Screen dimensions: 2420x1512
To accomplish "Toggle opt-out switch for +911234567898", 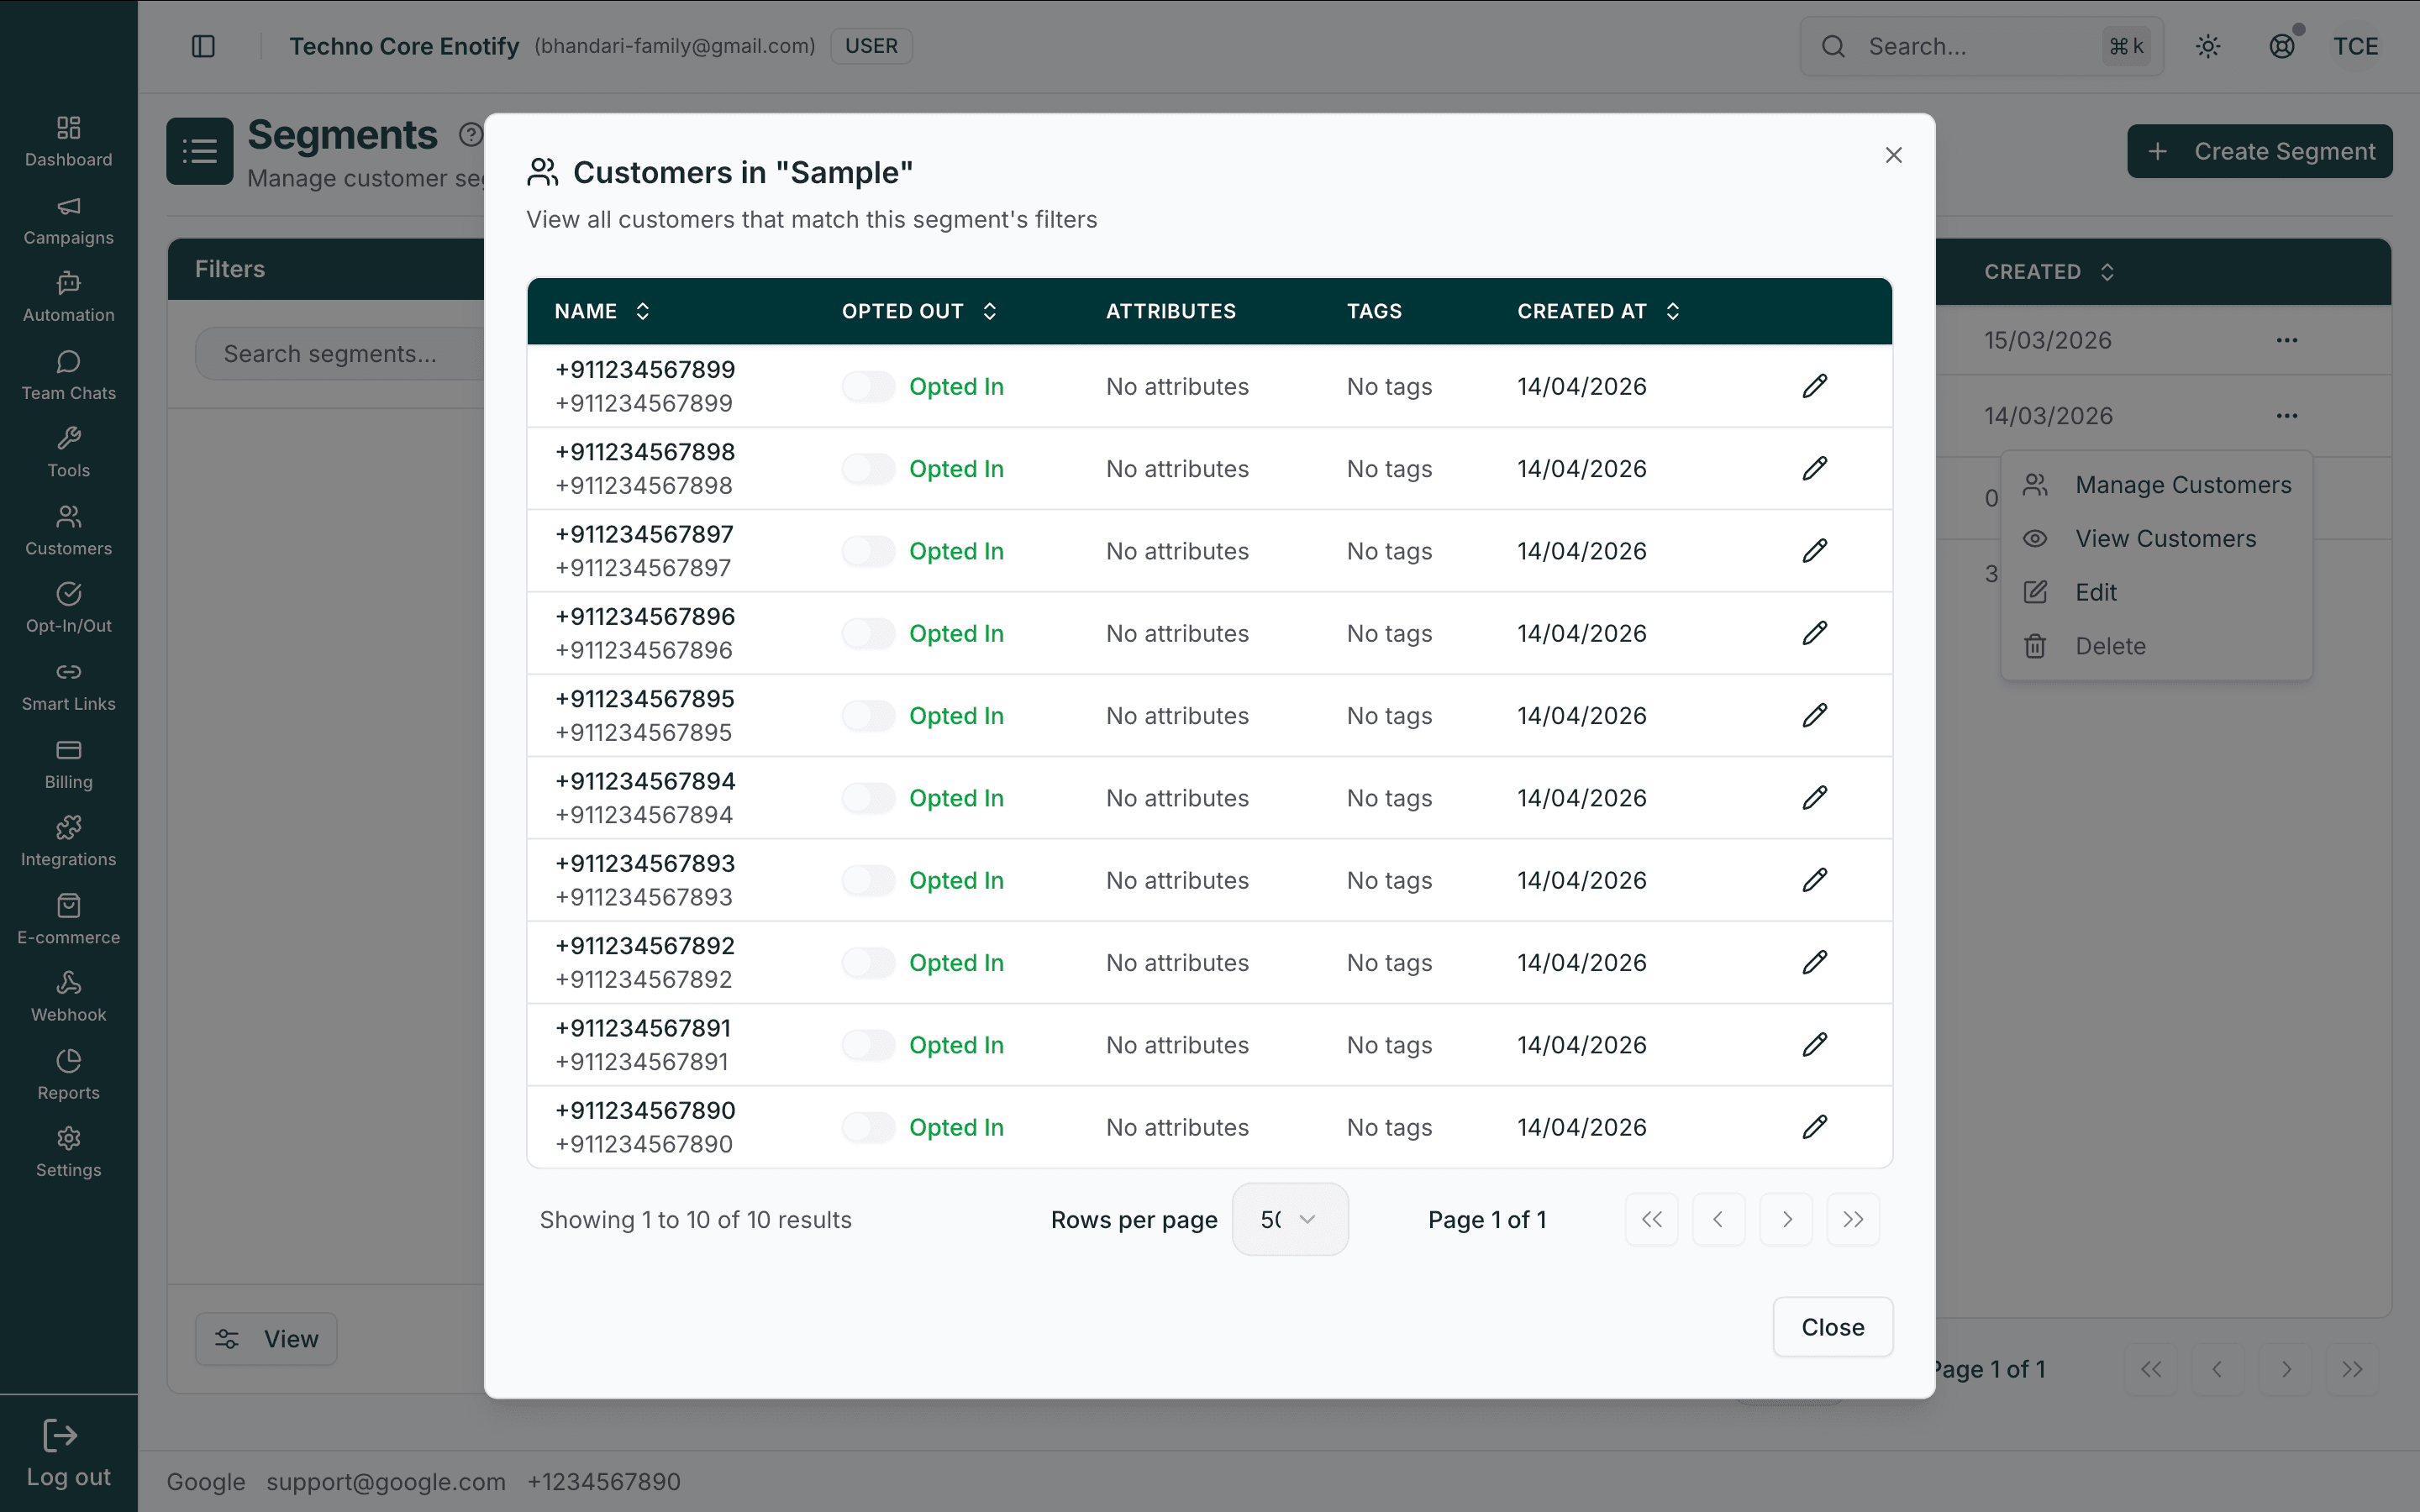I will (x=868, y=469).
